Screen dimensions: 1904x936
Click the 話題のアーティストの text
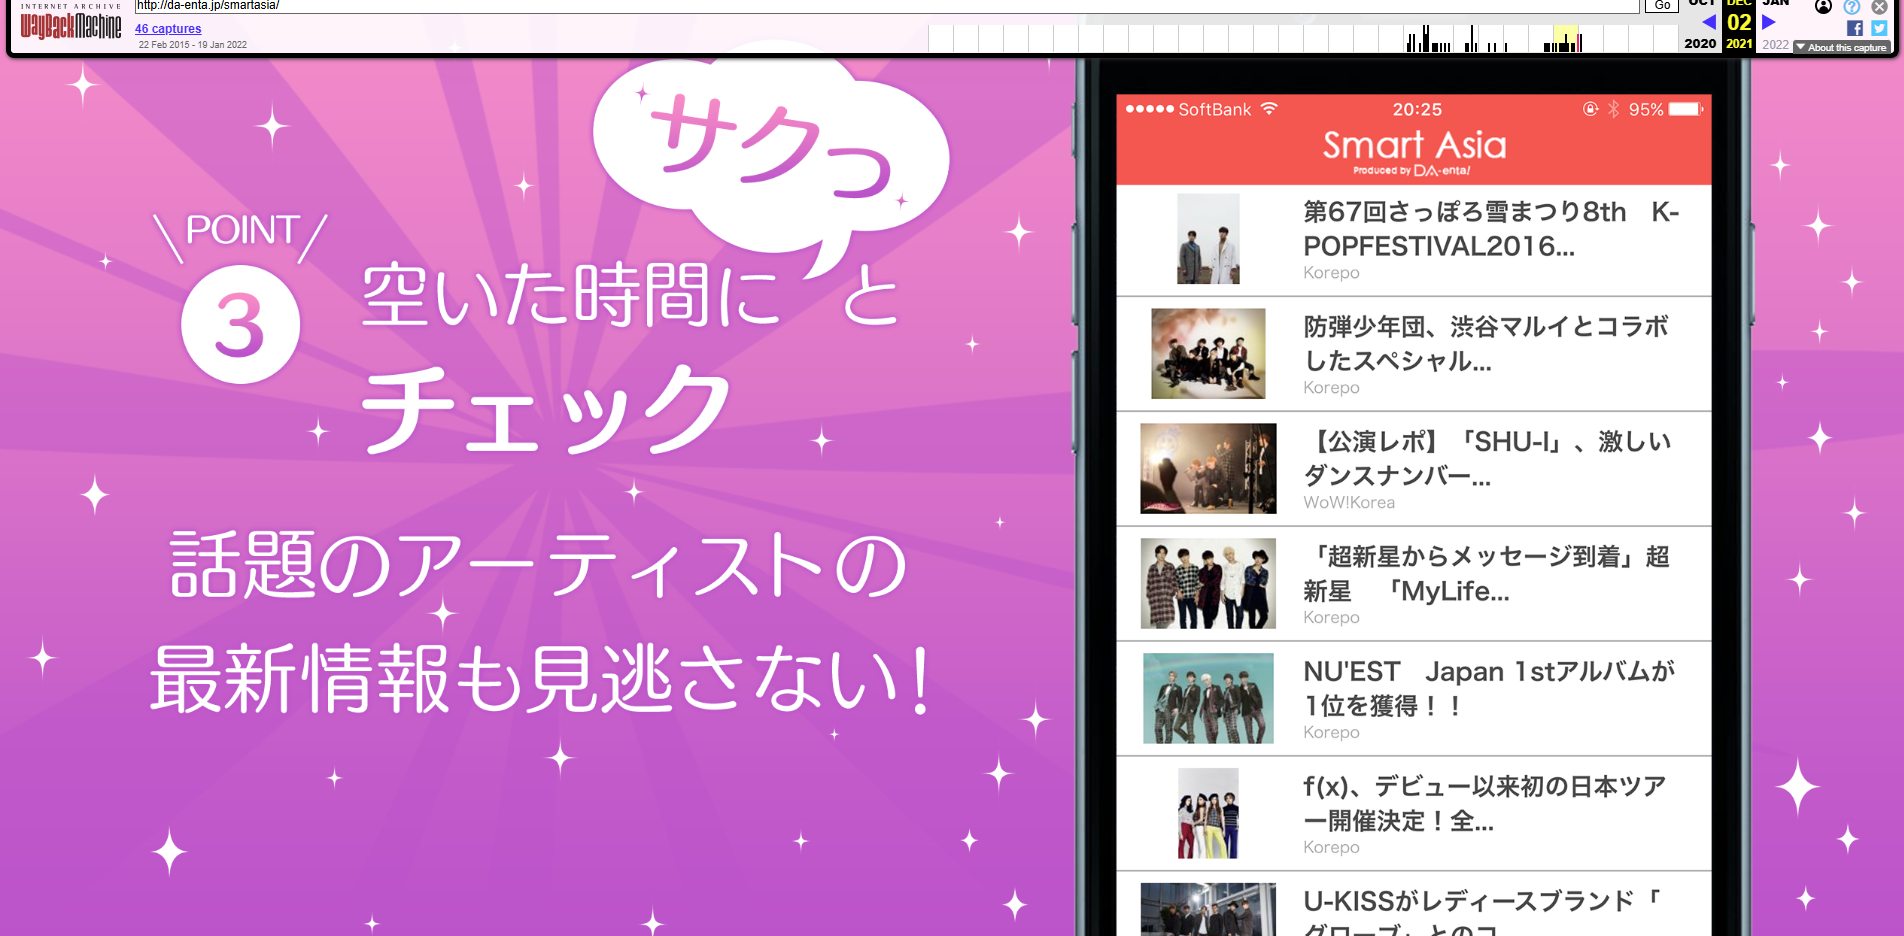[539, 565]
